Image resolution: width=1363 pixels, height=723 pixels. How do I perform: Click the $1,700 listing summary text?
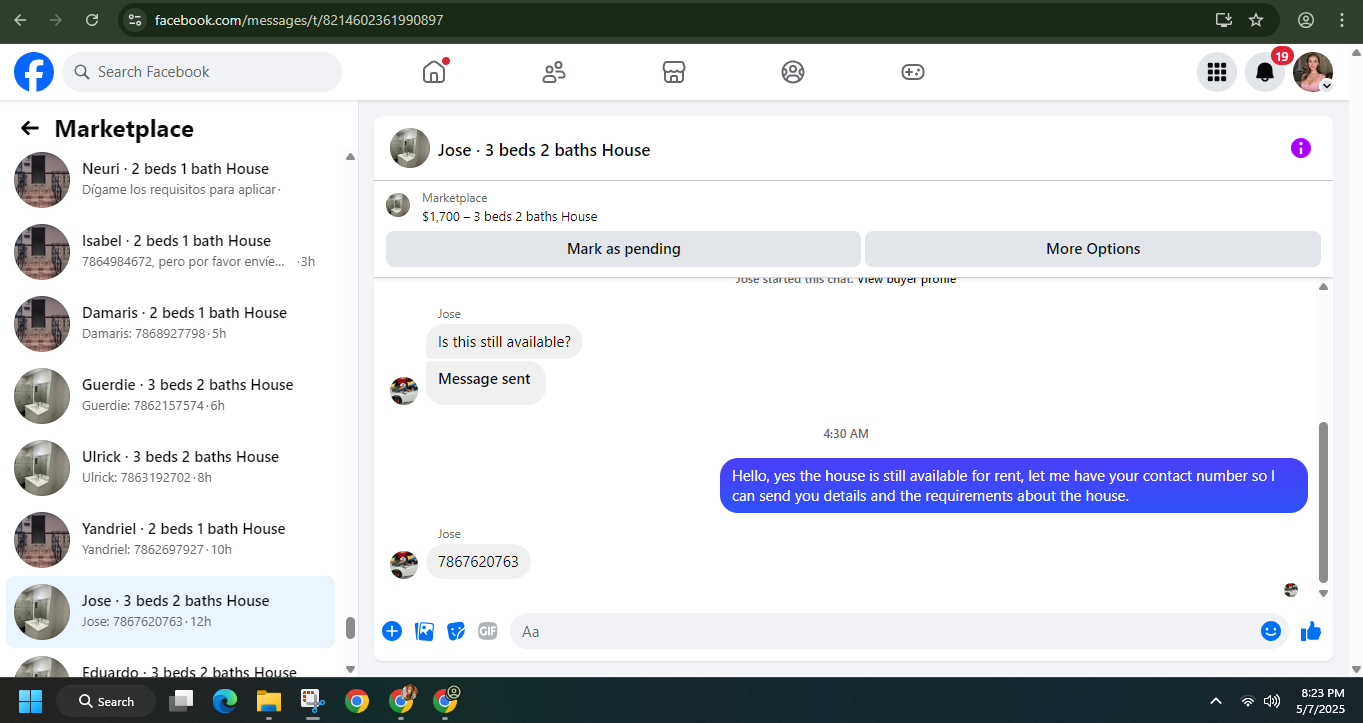pos(509,216)
